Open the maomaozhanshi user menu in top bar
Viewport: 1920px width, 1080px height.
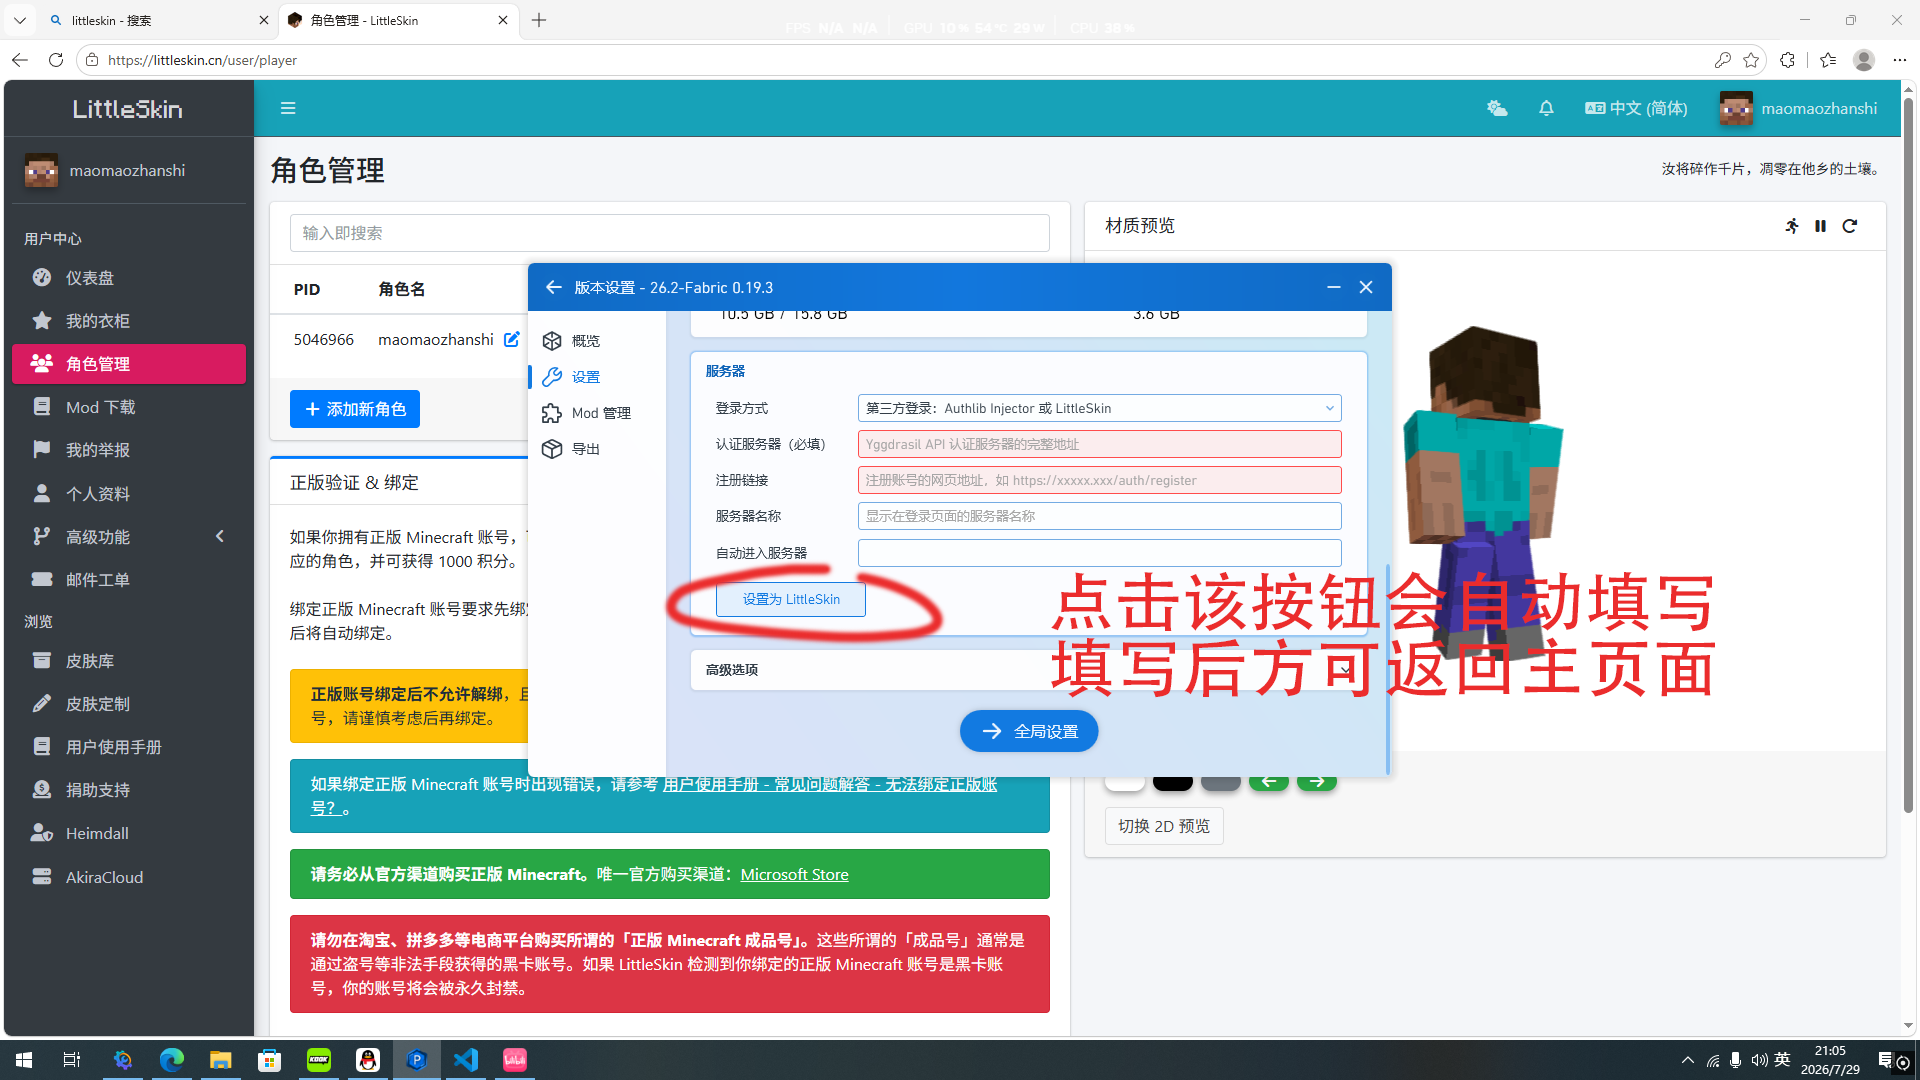[1798, 108]
